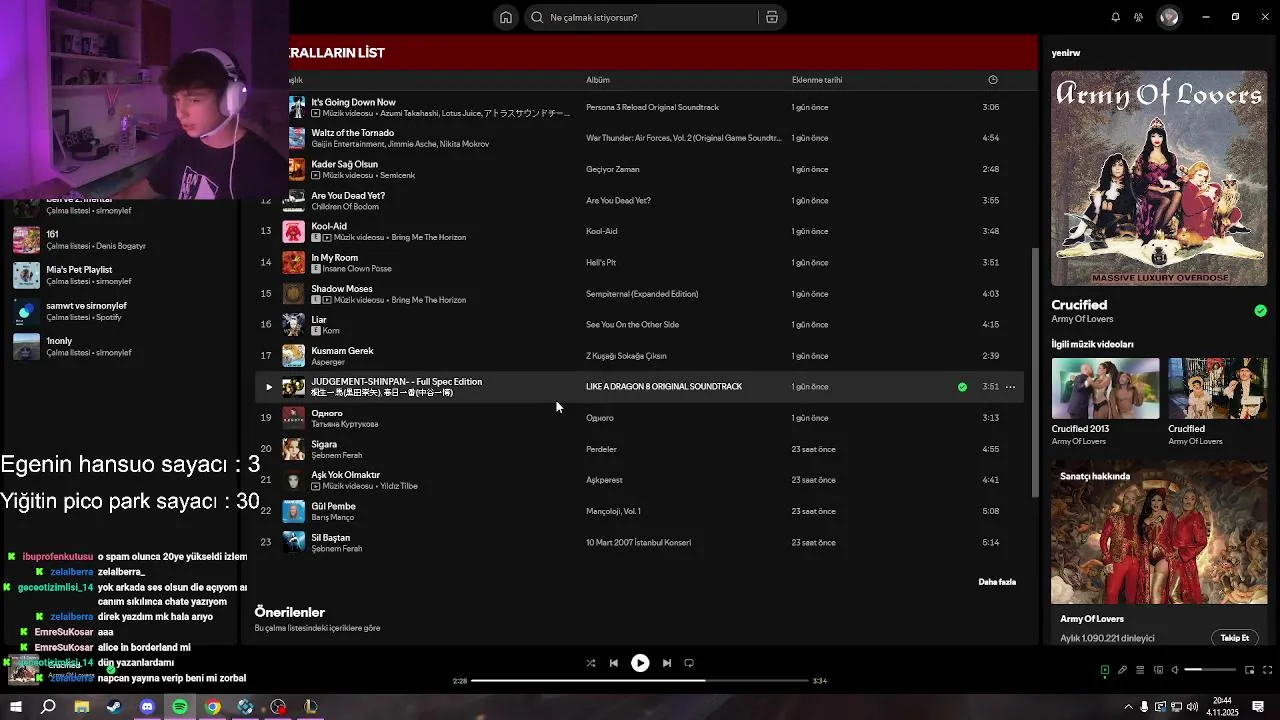Click Sil Baştan track cover thumbnail
Viewport: 1280px width, 720px height.
(x=293, y=543)
